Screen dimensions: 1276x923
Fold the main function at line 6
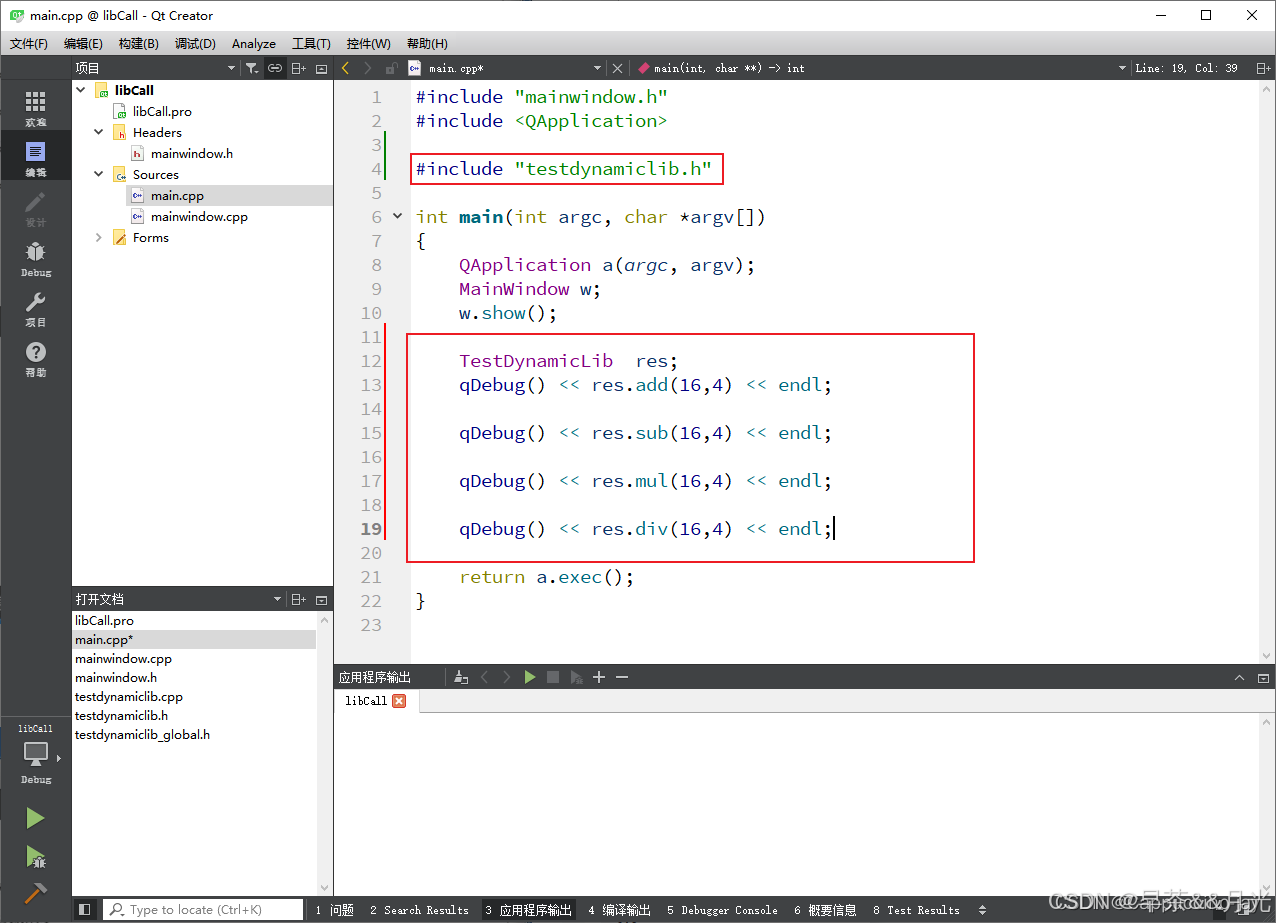[397, 216]
